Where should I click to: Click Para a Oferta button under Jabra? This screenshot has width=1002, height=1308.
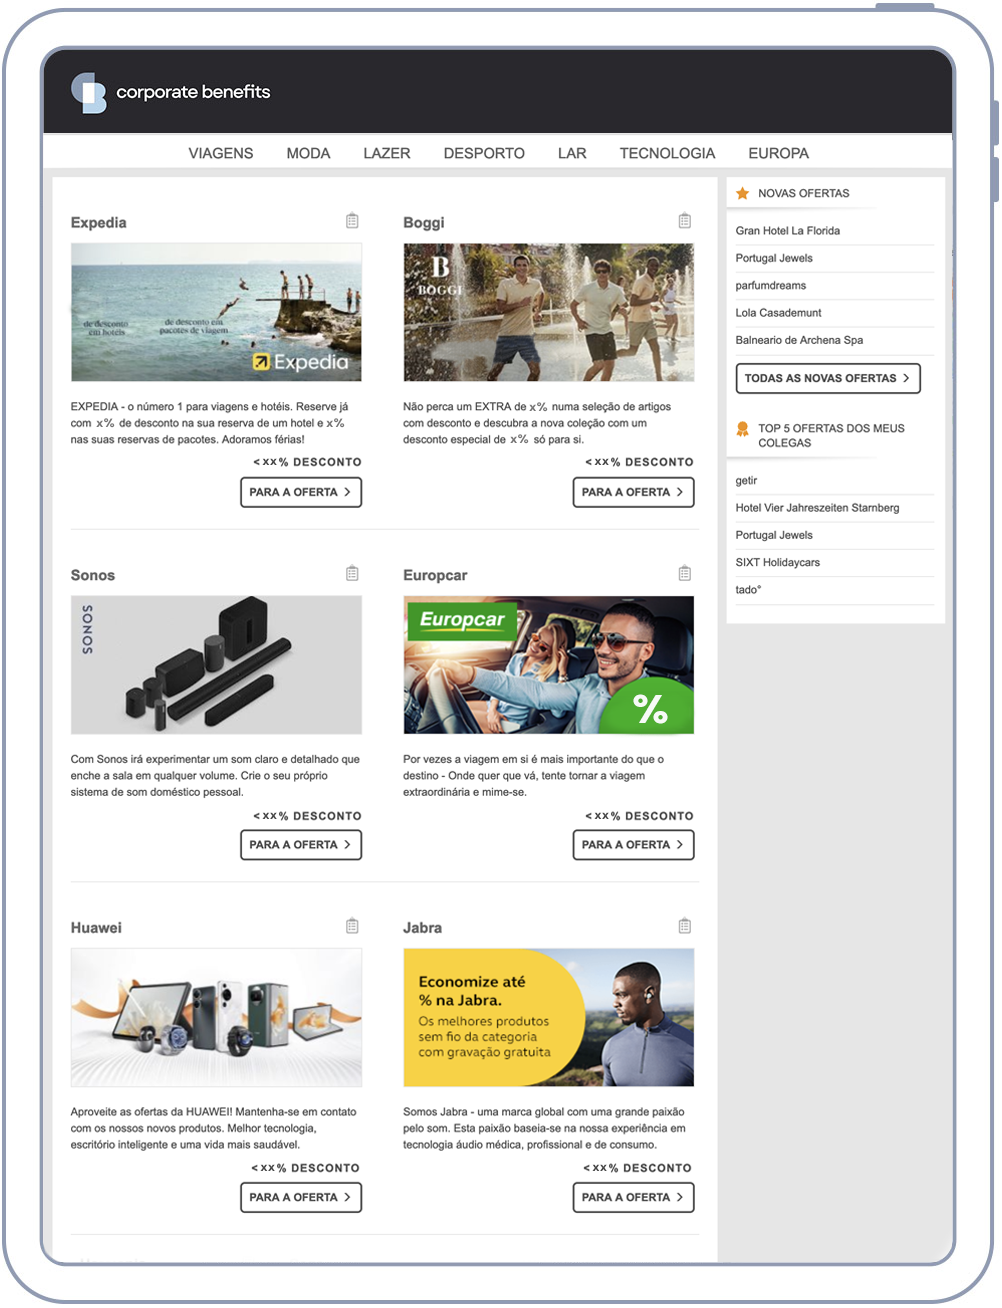(x=633, y=1197)
